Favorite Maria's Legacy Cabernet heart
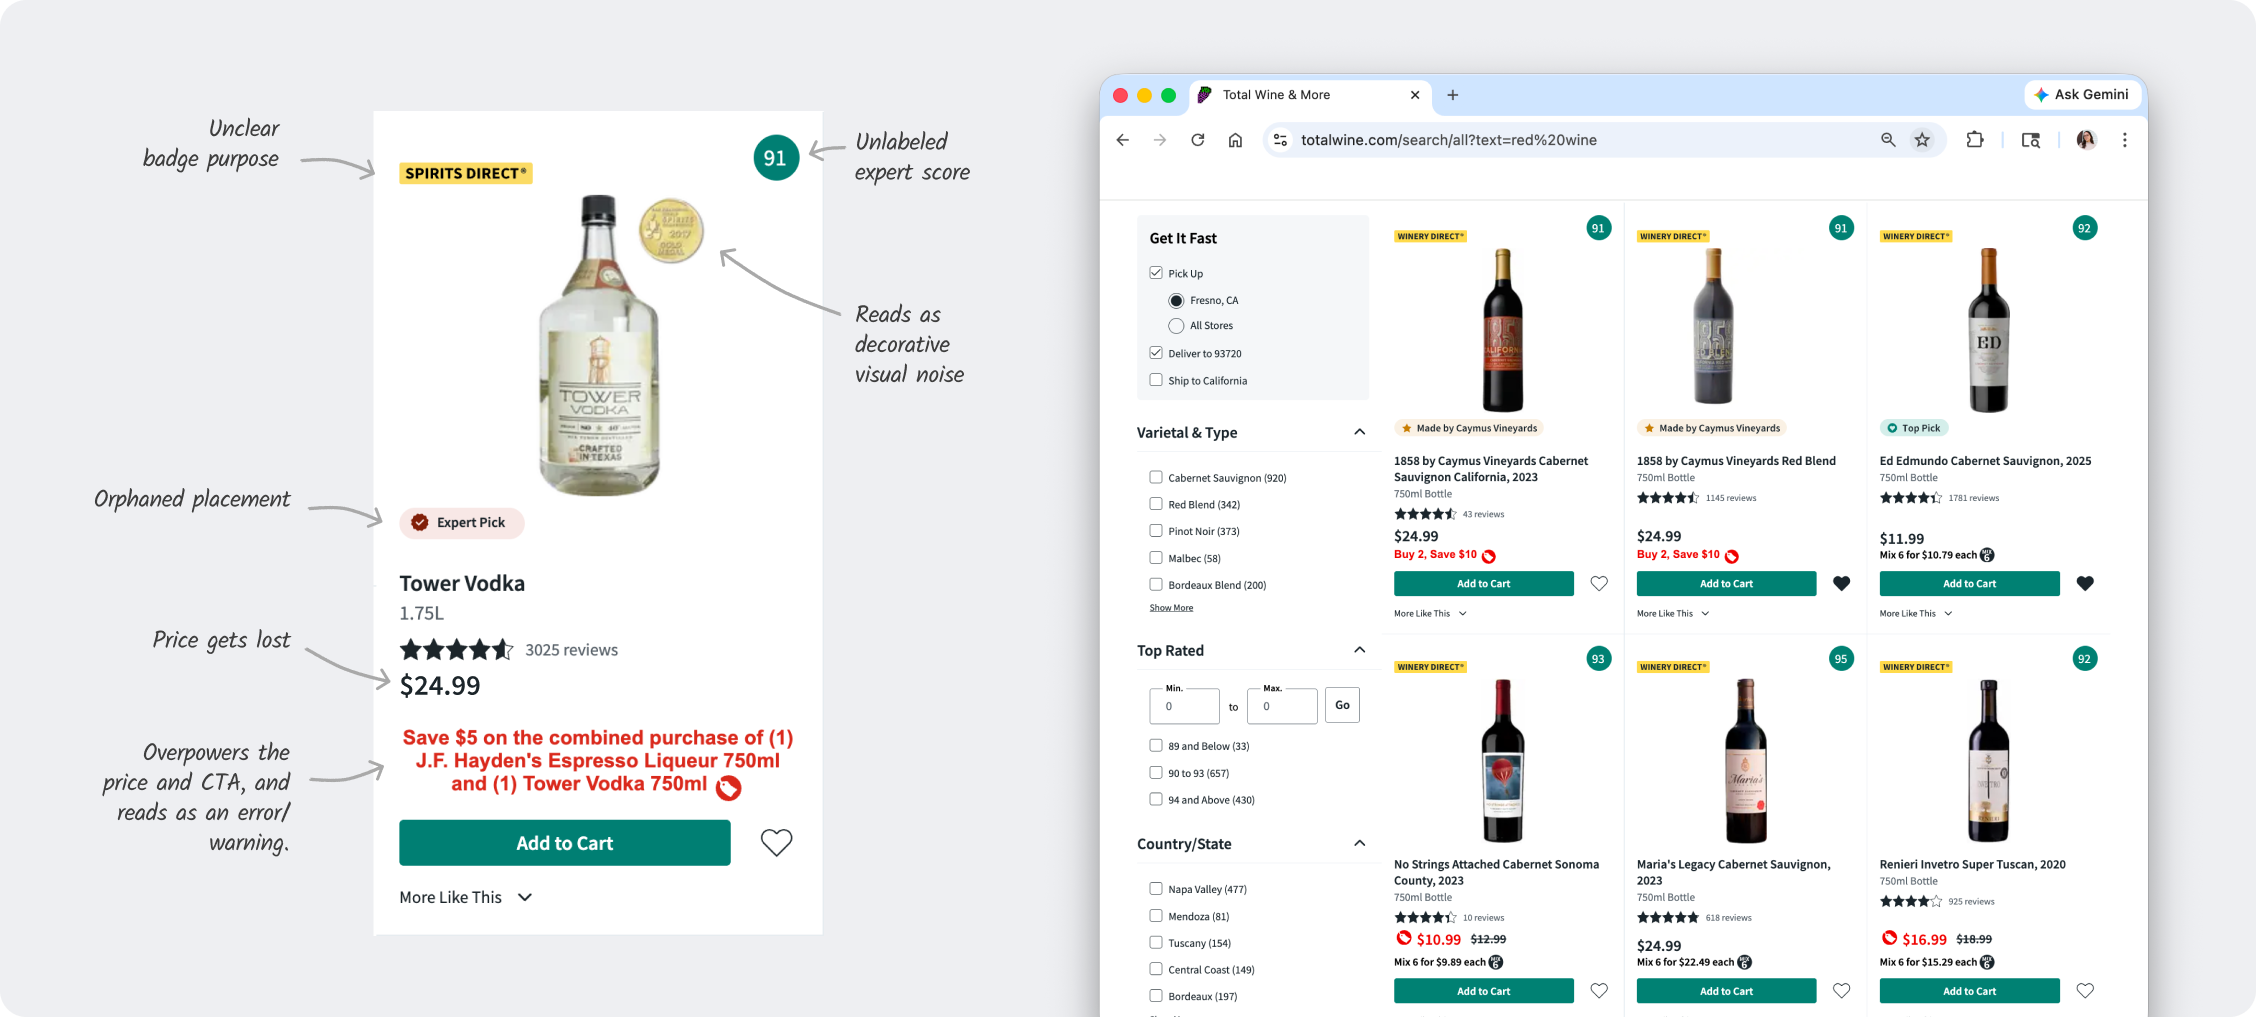The height and width of the screenshot is (1017, 2256). 1842,991
